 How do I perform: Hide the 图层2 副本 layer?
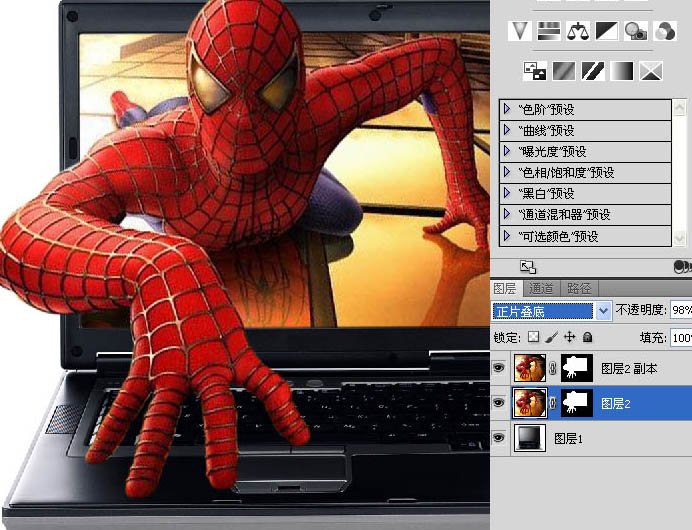click(500, 369)
